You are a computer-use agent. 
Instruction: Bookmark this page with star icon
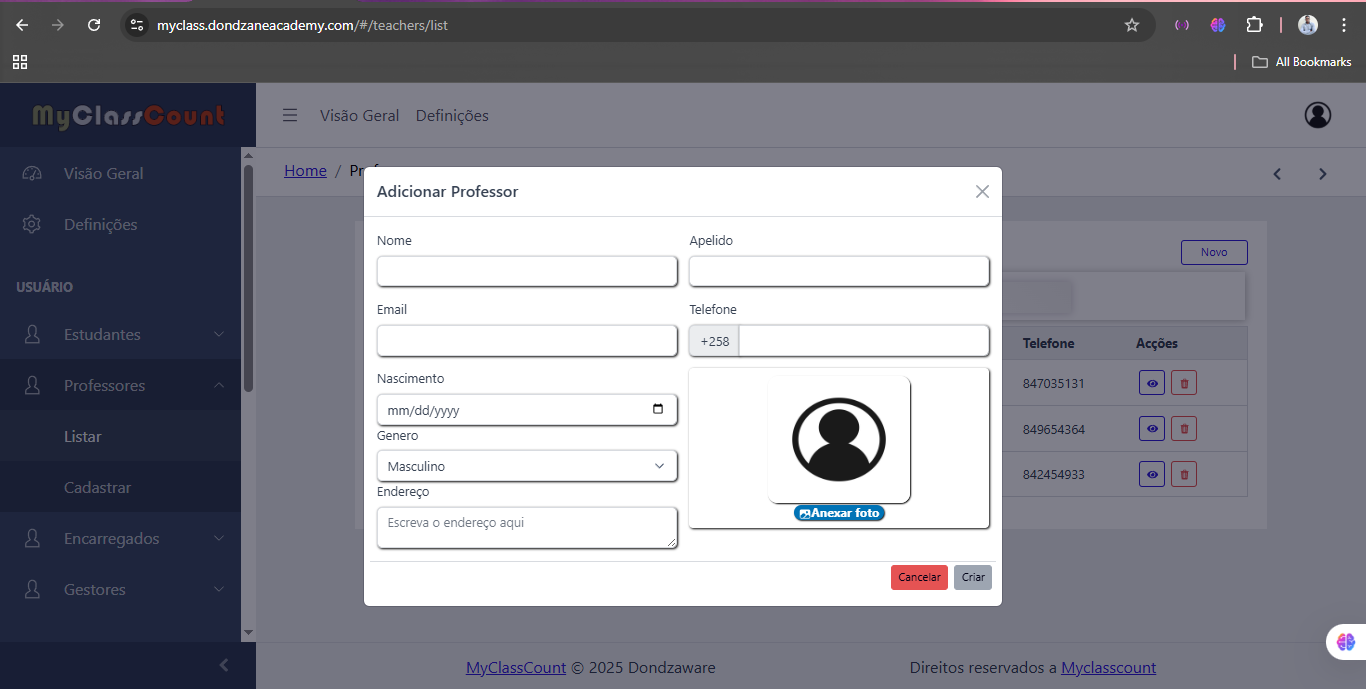[x=1132, y=25]
